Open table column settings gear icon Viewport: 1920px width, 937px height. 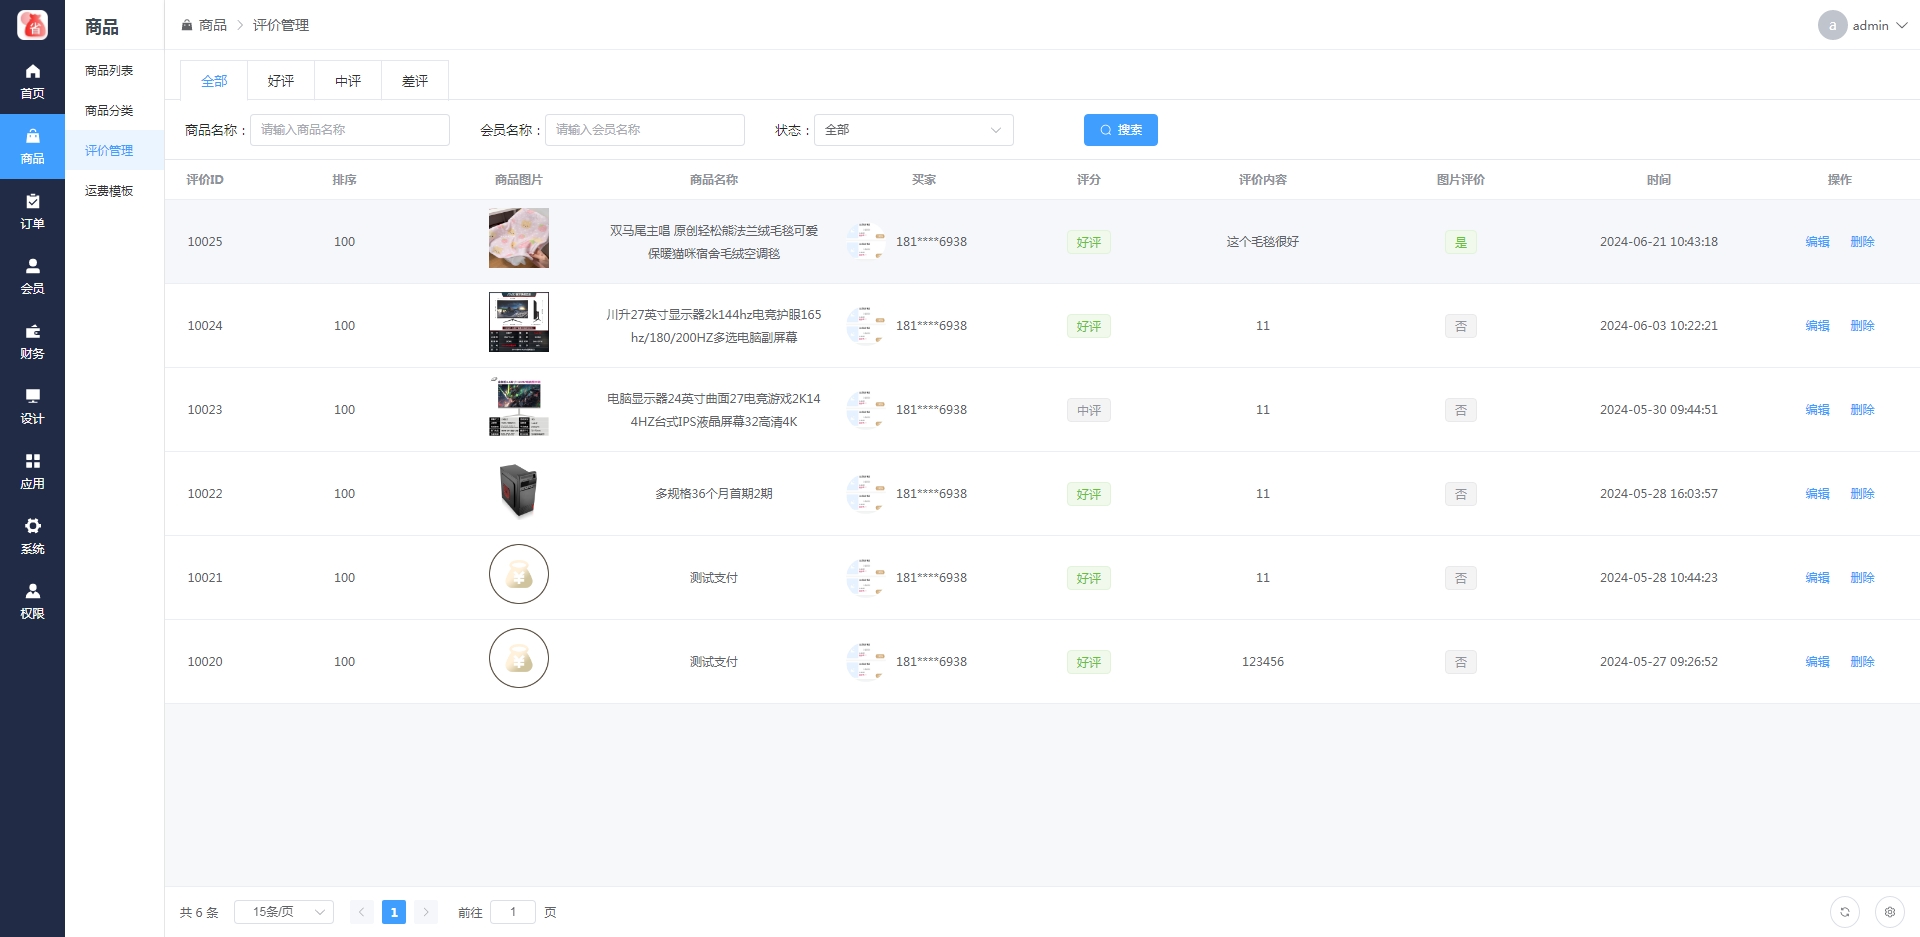point(1889,912)
